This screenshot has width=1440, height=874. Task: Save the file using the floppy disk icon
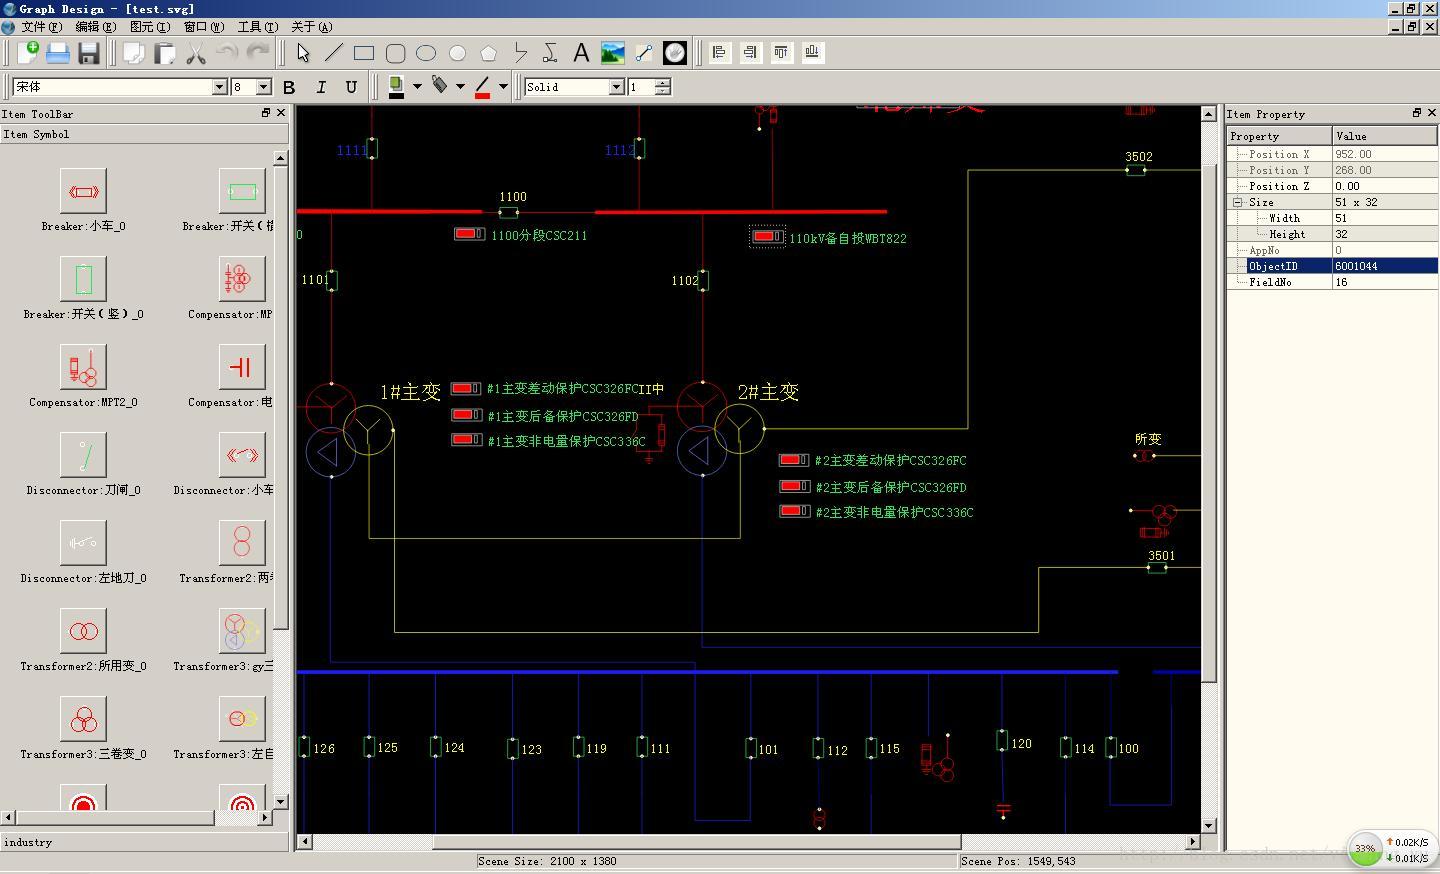tap(89, 53)
